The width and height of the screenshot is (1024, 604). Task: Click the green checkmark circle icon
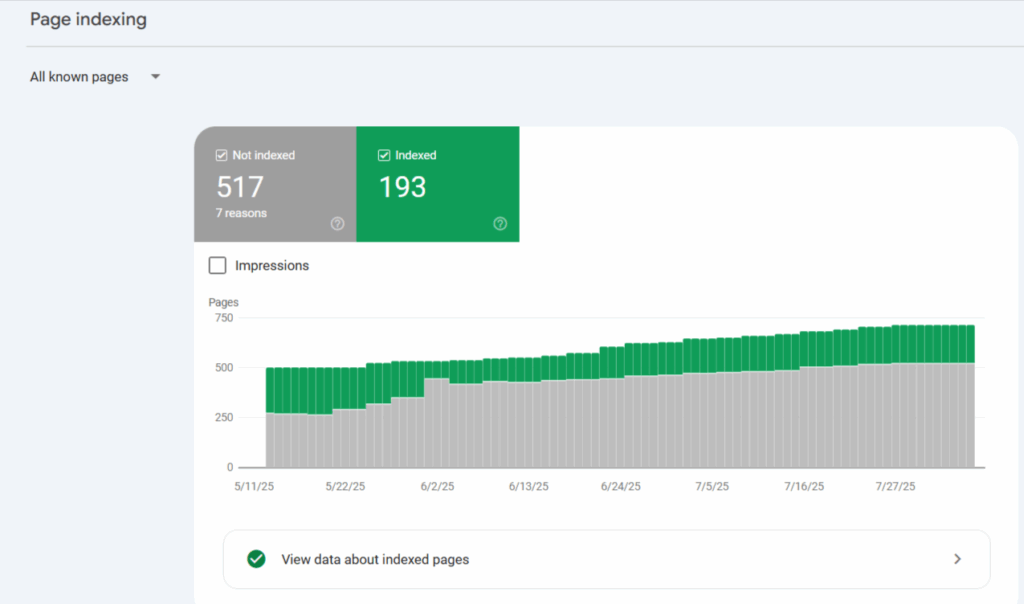[256, 559]
